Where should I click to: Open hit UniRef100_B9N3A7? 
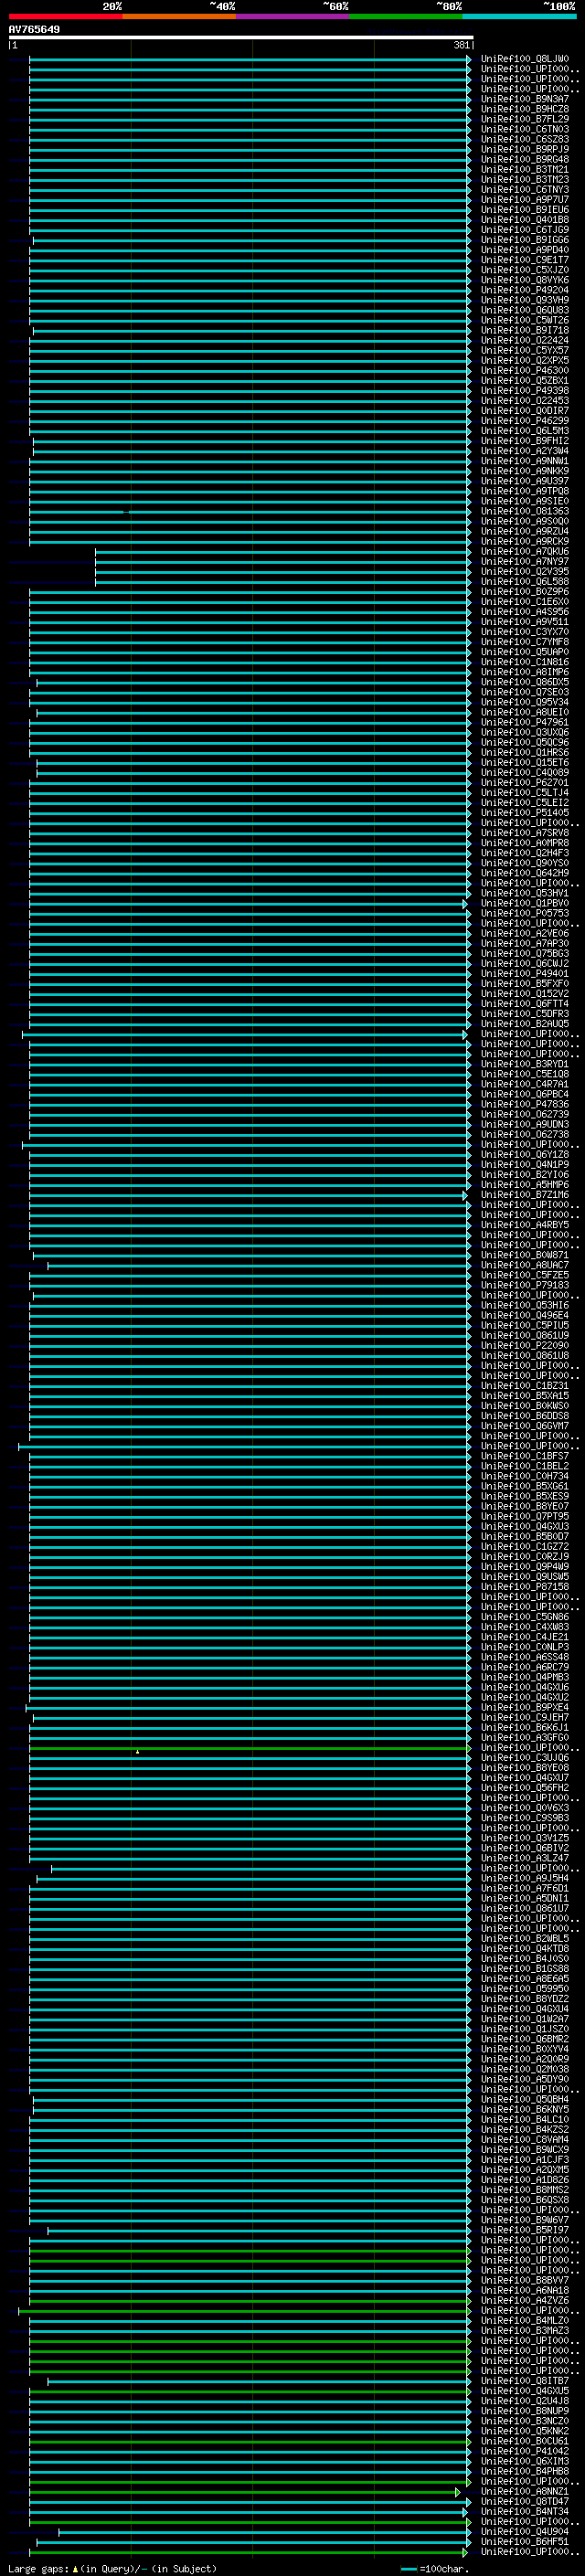point(524,99)
